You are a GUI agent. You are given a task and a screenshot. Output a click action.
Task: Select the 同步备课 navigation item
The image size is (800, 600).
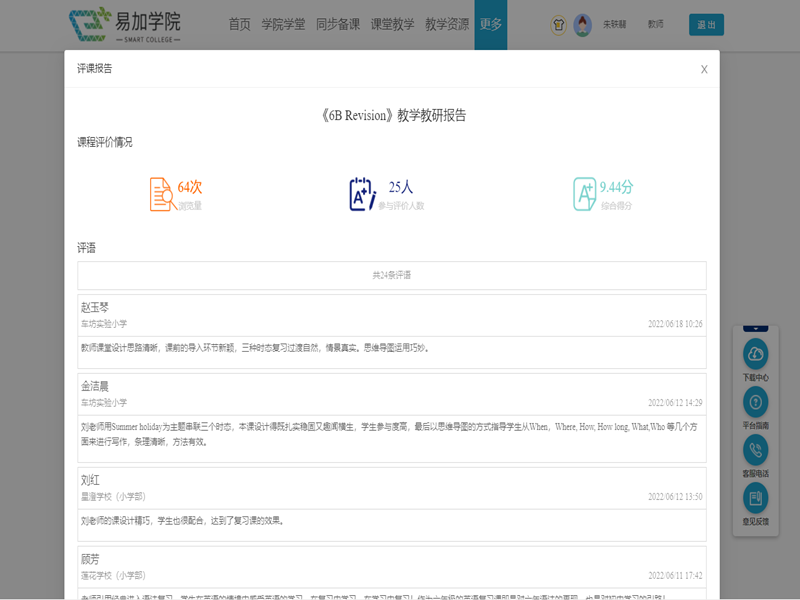pos(336,25)
